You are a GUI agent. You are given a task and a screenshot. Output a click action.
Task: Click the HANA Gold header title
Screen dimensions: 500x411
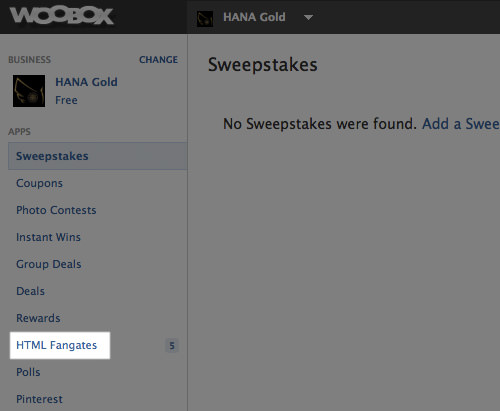pos(254,17)
